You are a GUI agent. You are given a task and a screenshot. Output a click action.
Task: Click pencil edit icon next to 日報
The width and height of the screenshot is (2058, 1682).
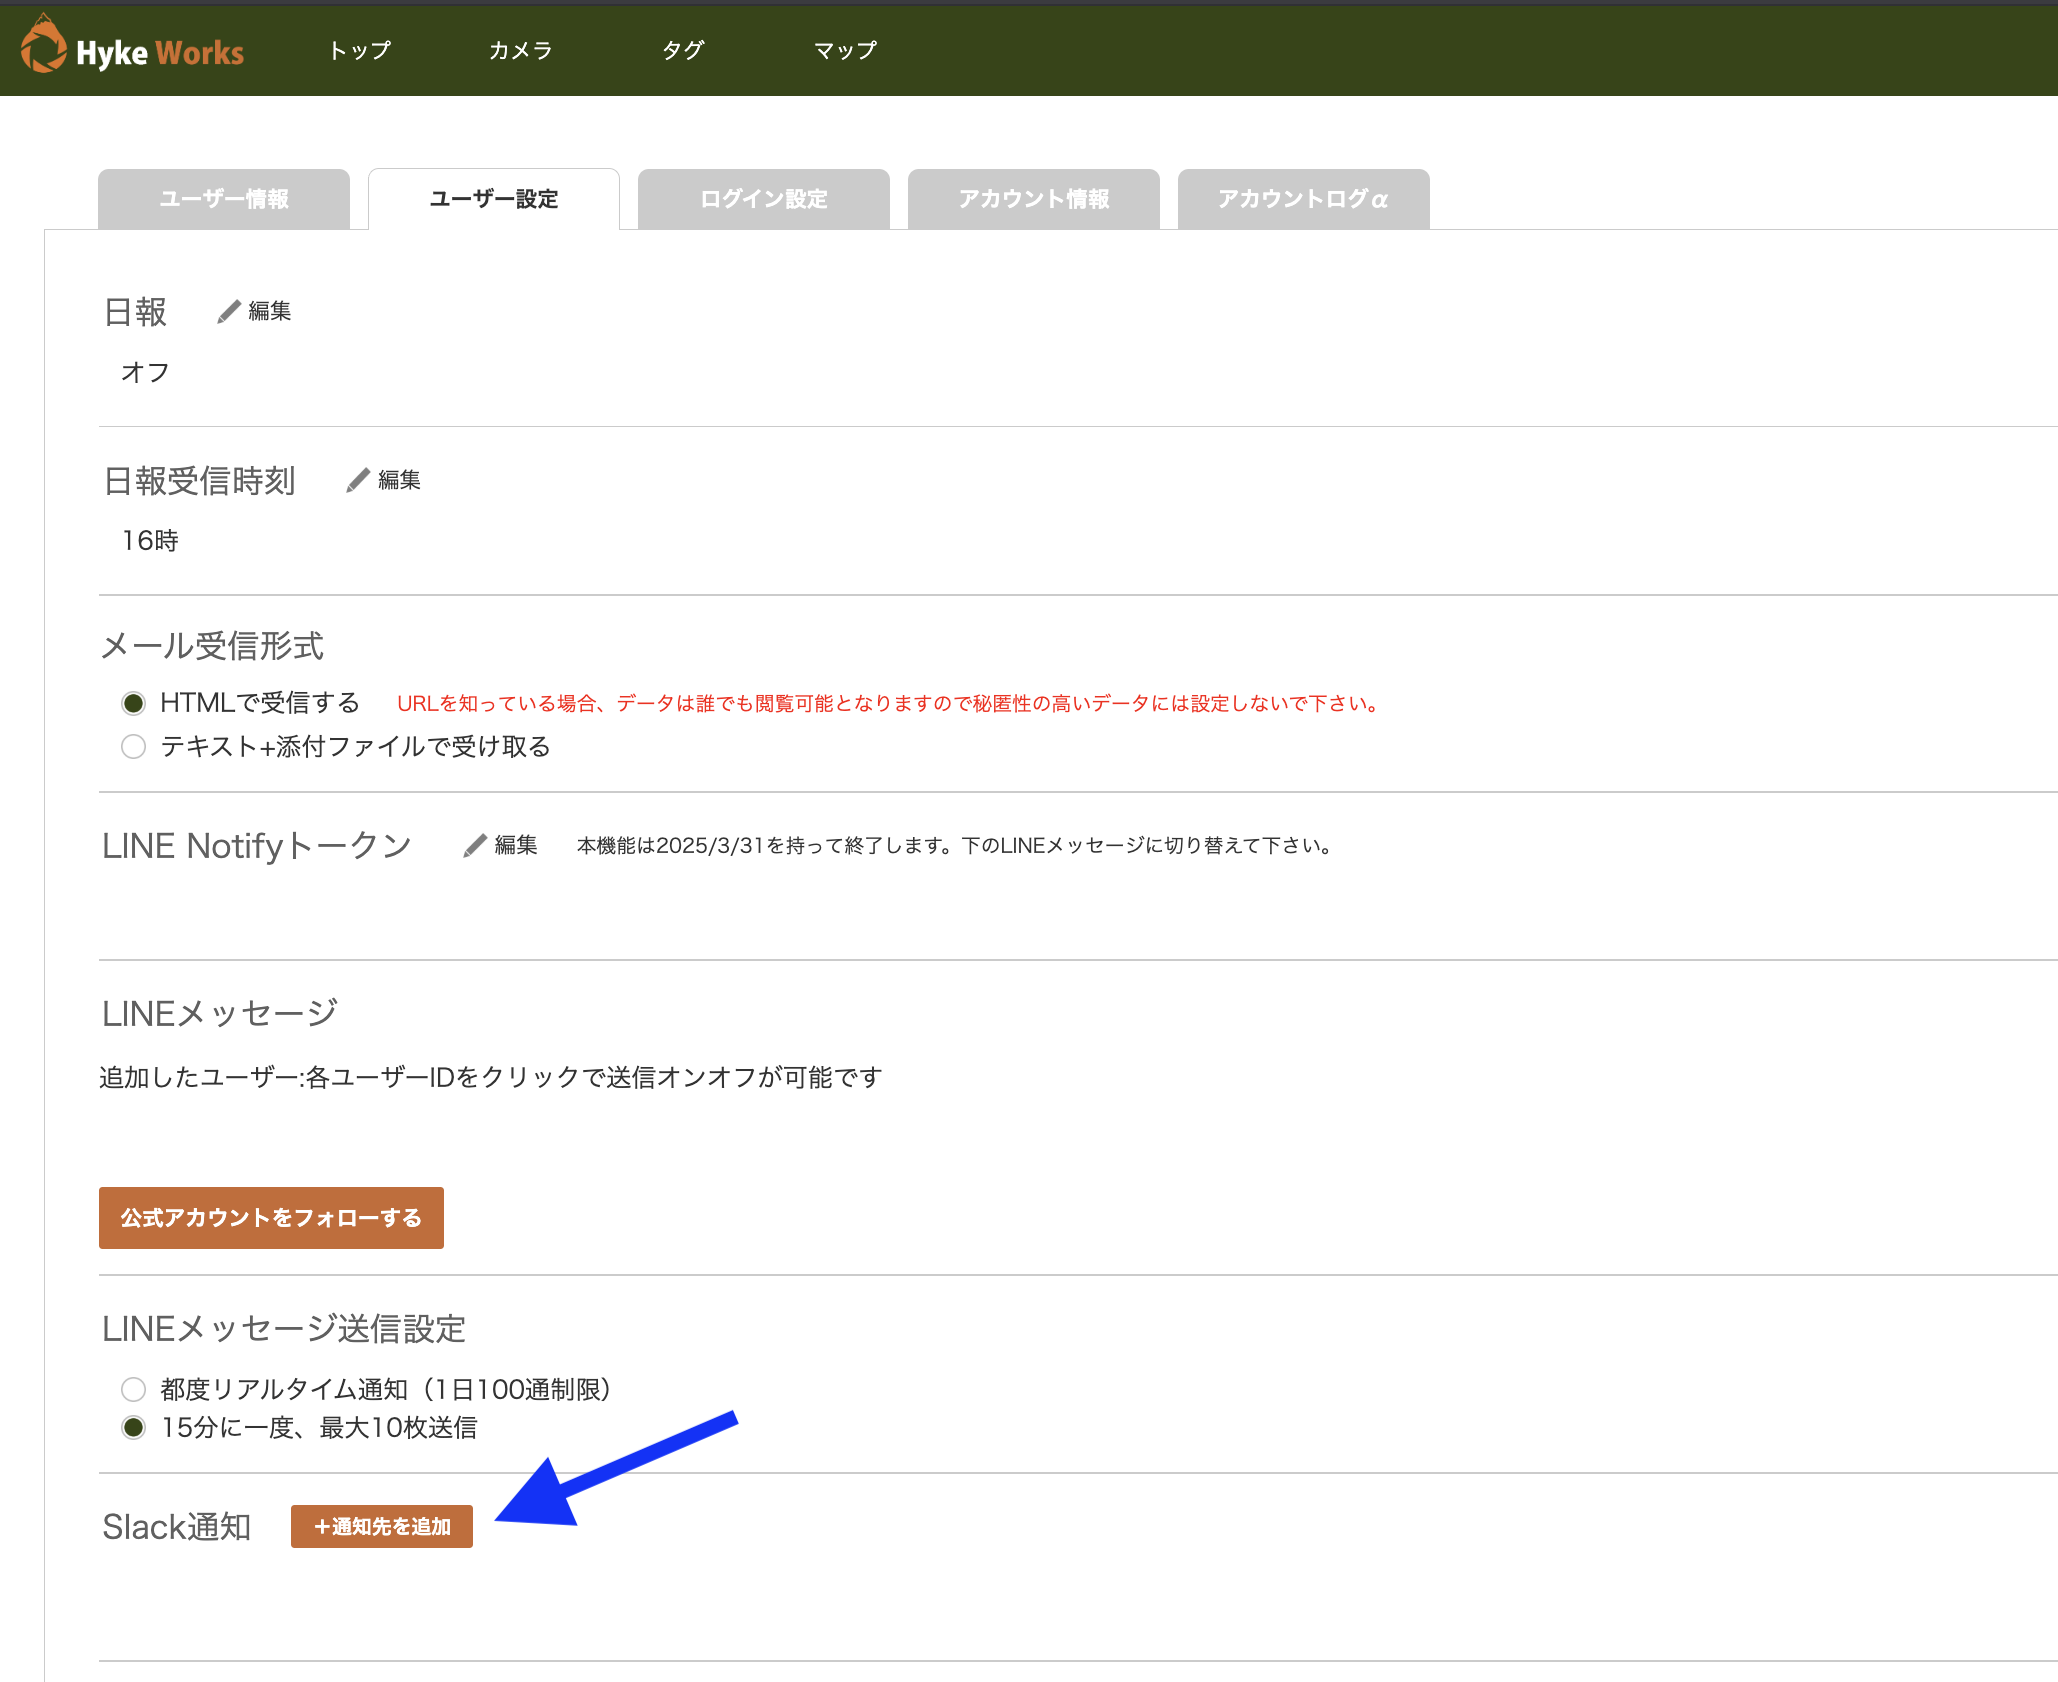(x=229, y=312)
